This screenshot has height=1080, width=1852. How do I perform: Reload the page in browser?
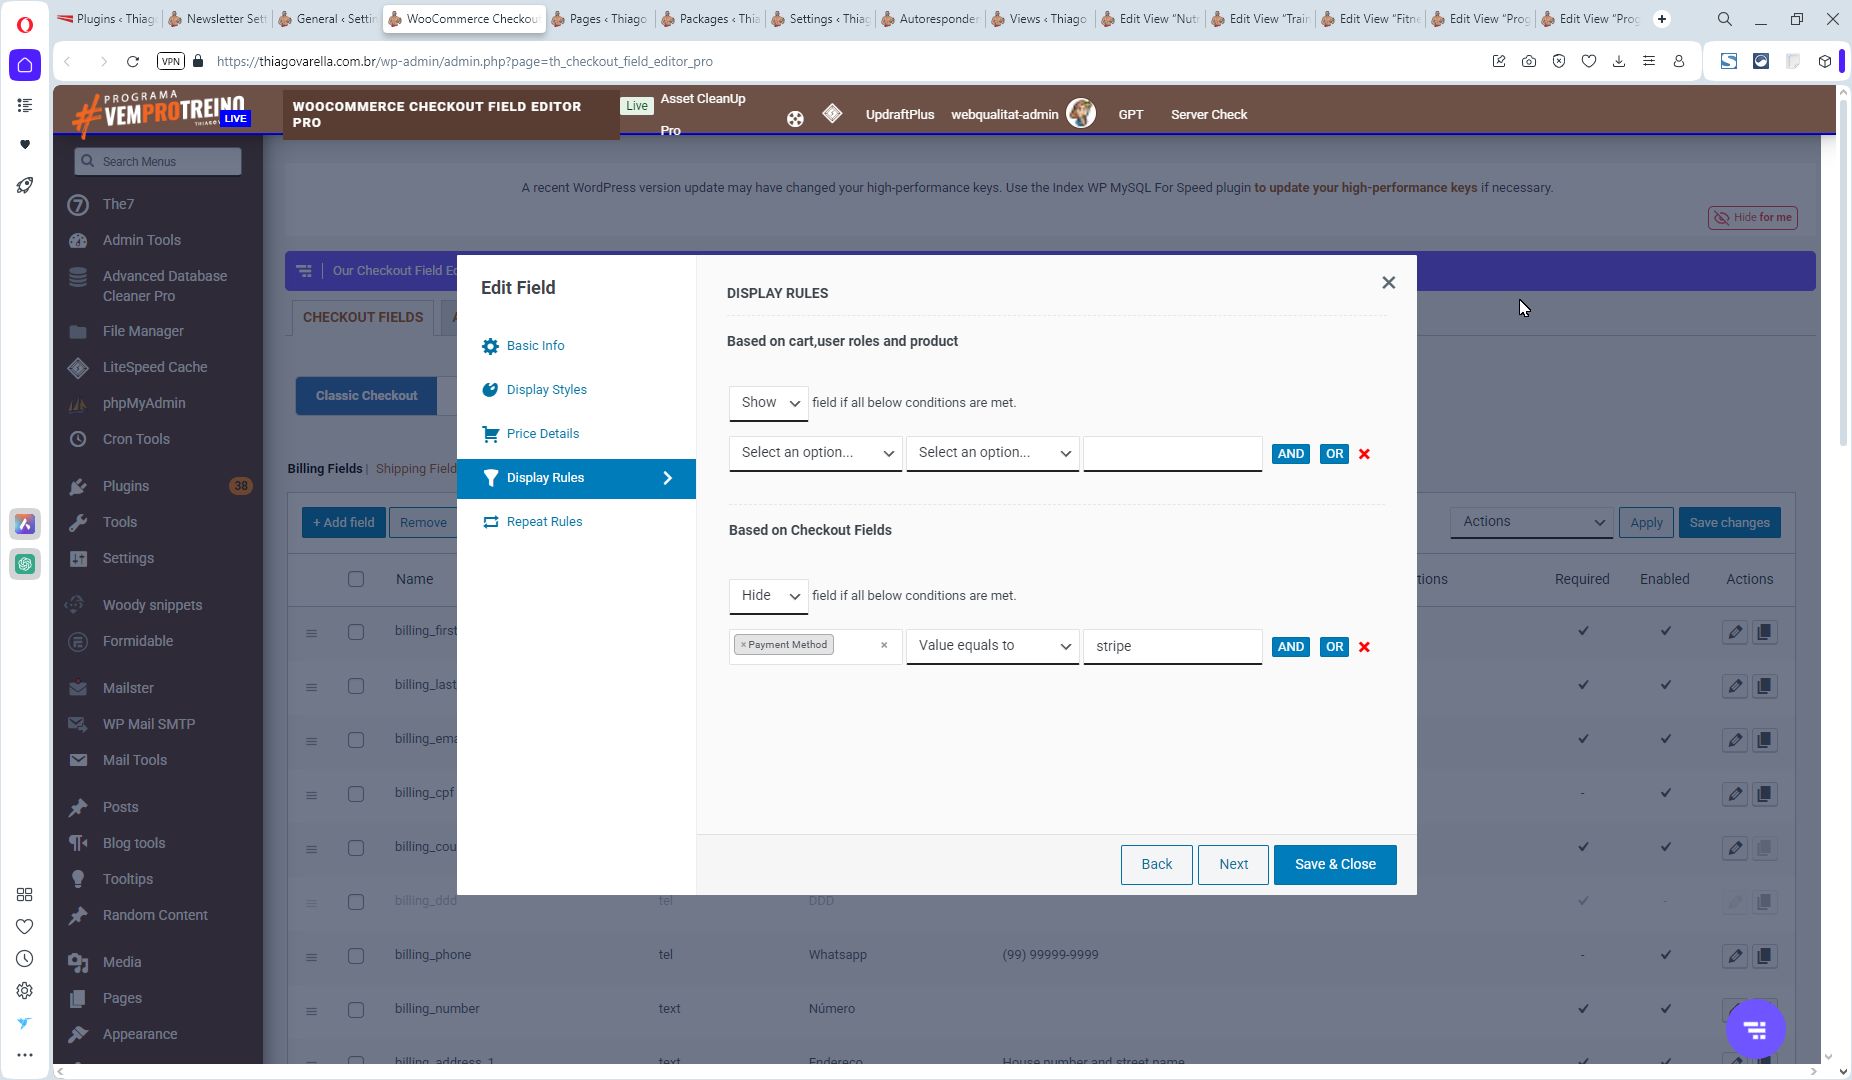coord(132,62)
